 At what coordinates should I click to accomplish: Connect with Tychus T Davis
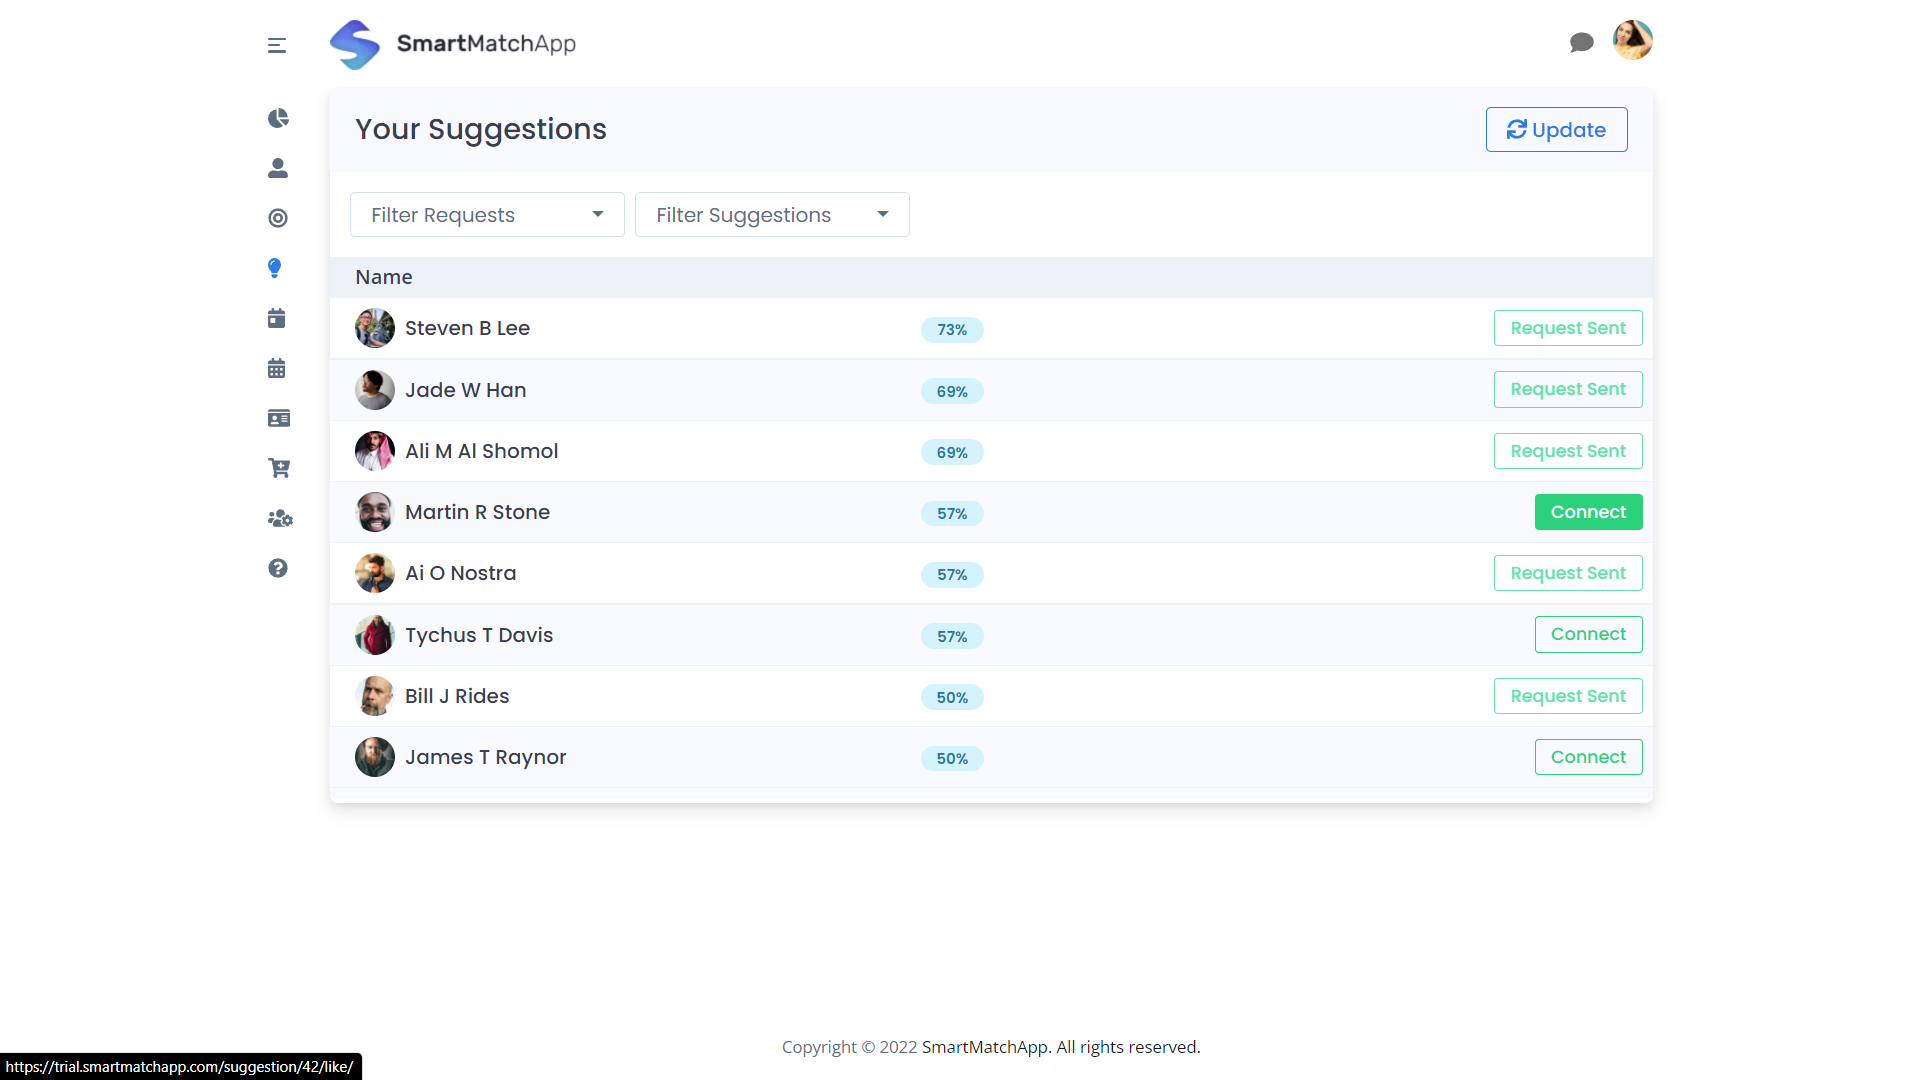coord(1588,634)
